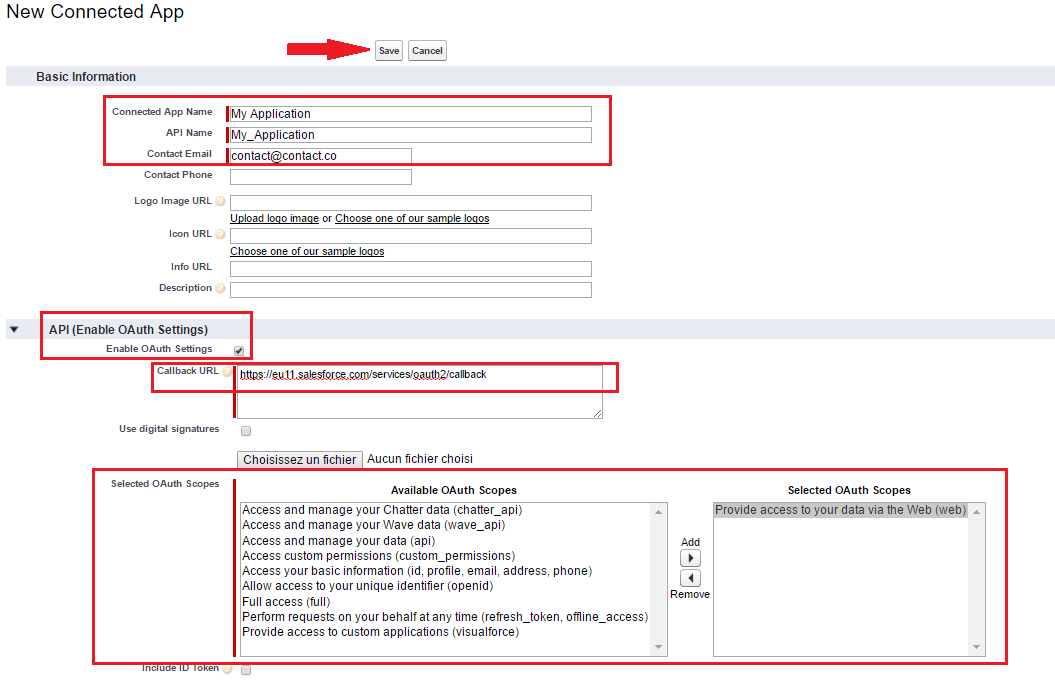Open Callback URL help icon
Viewport: 1055px width, 687px height.
coord(227,371)
